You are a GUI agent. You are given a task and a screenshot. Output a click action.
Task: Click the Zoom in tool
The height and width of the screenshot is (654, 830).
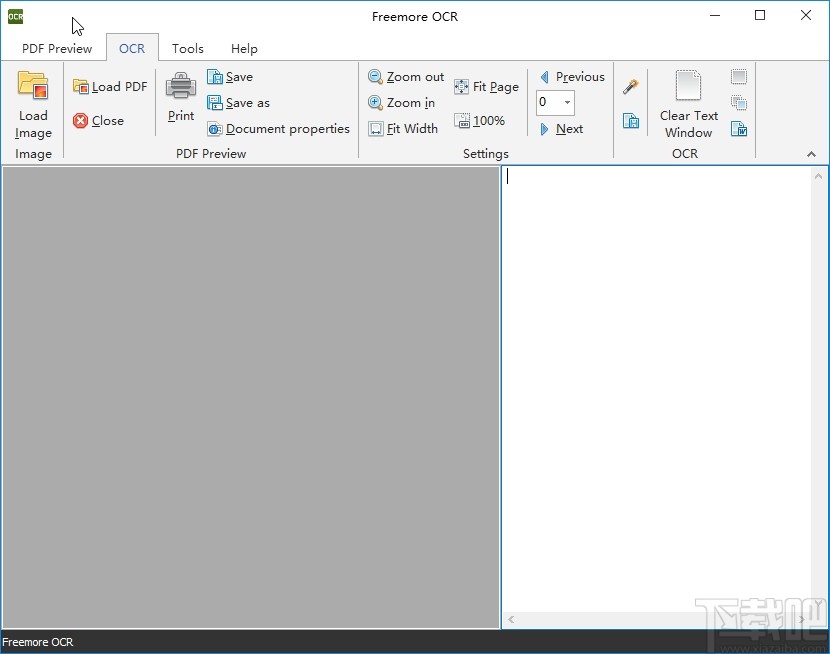[x=402, y=103]
